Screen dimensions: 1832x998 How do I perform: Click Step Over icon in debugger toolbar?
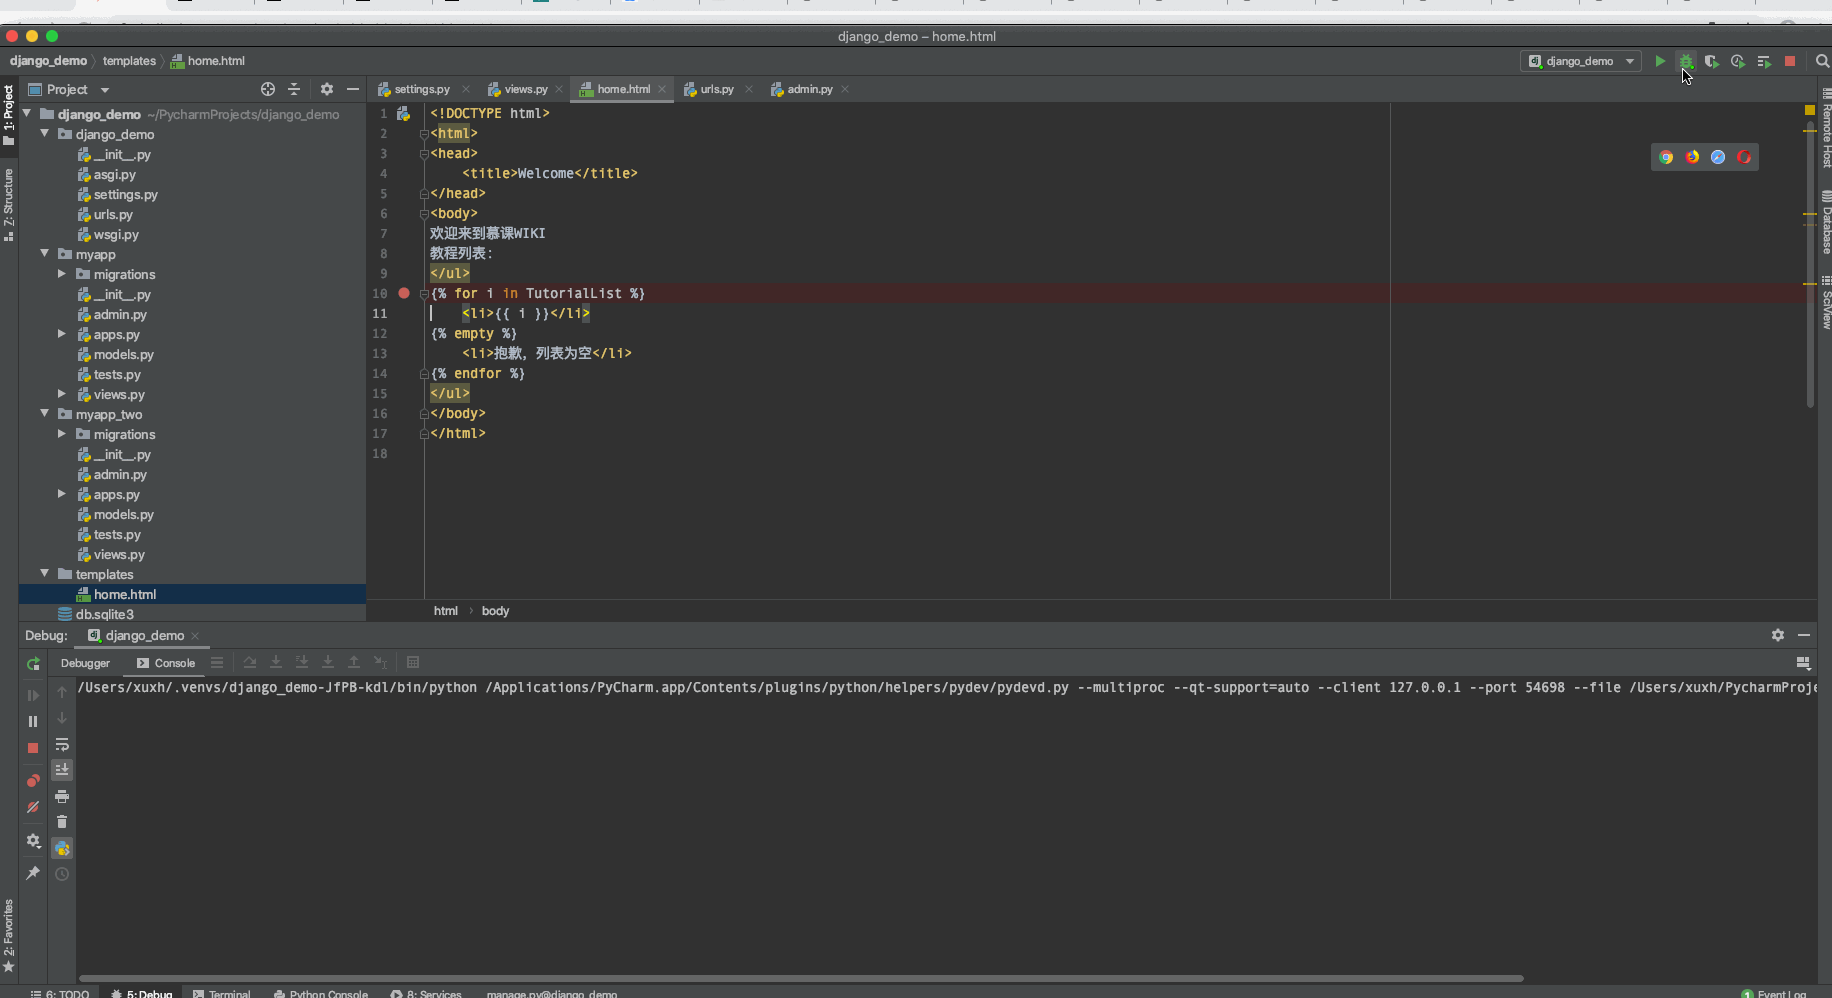(x=250, y=662)
